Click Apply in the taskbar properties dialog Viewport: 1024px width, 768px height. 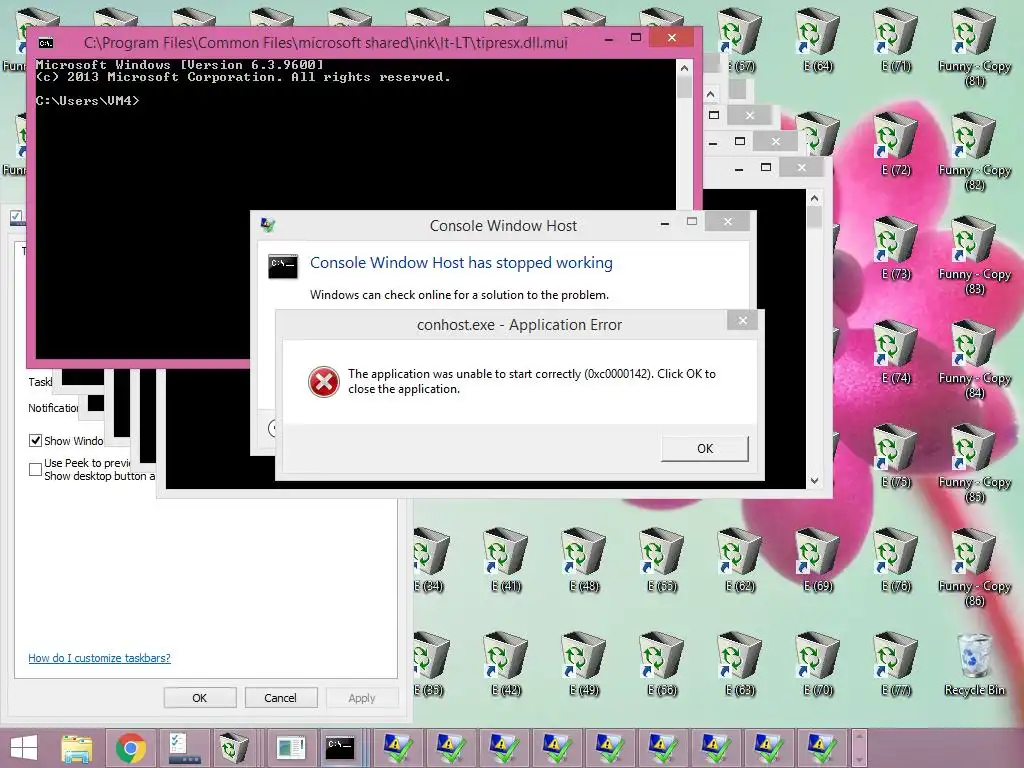[x=362, y=697]
